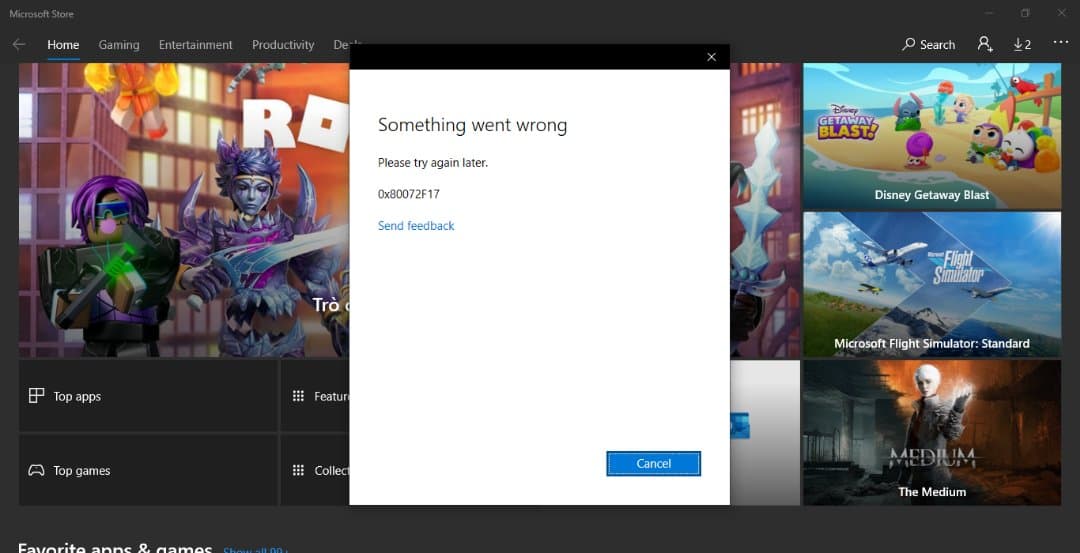Switch to the Productivity tab

[x=283, y=45]
